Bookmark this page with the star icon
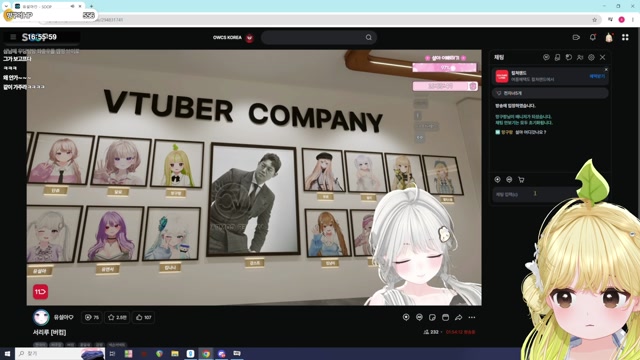Viewport: 640px width, 360px height. [x=594, y=20]
